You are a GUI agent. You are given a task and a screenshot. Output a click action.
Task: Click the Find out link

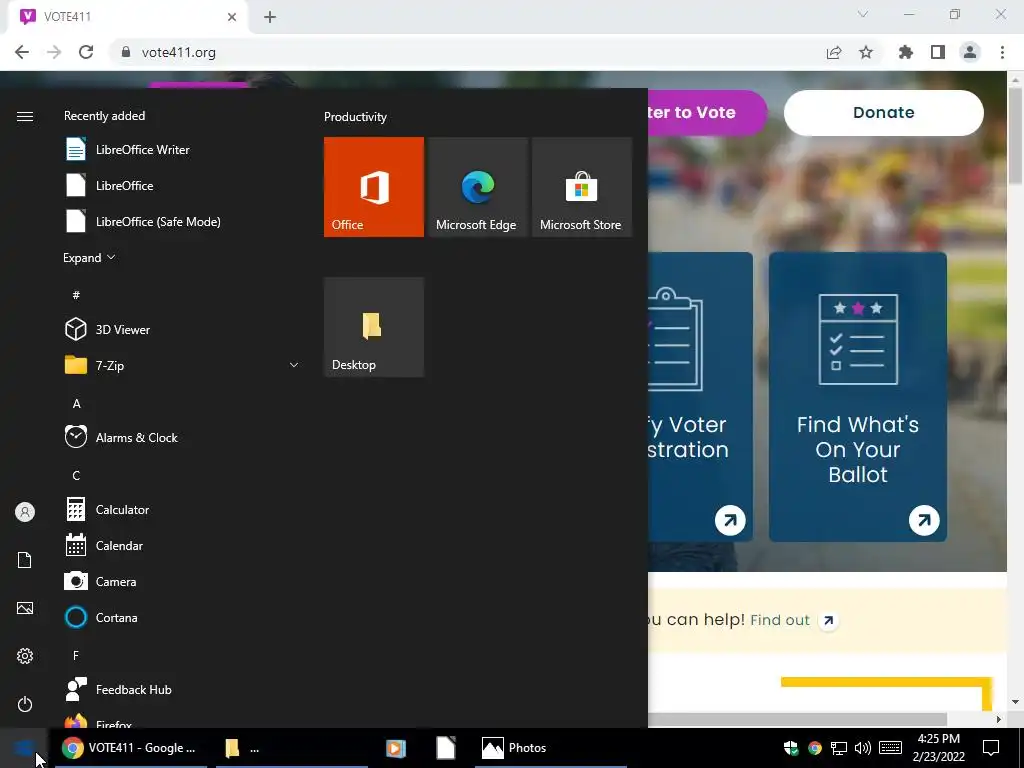tap(780, 620)
